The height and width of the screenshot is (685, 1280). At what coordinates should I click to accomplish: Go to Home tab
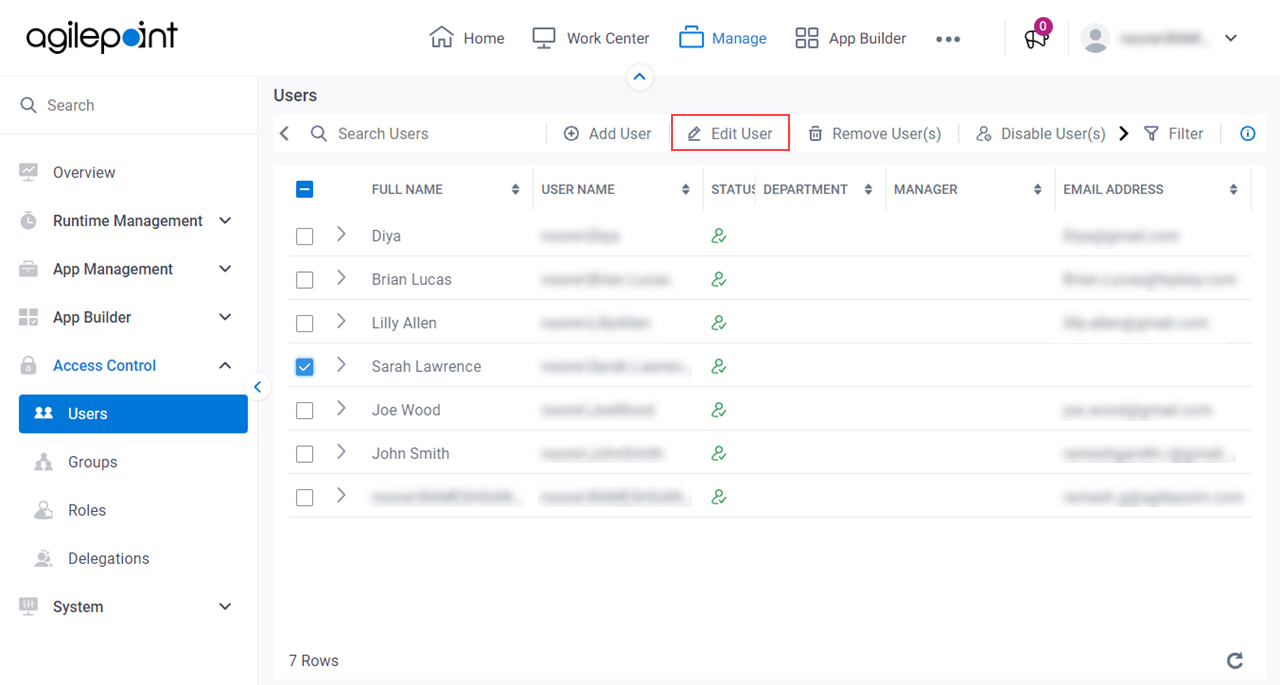467,38
